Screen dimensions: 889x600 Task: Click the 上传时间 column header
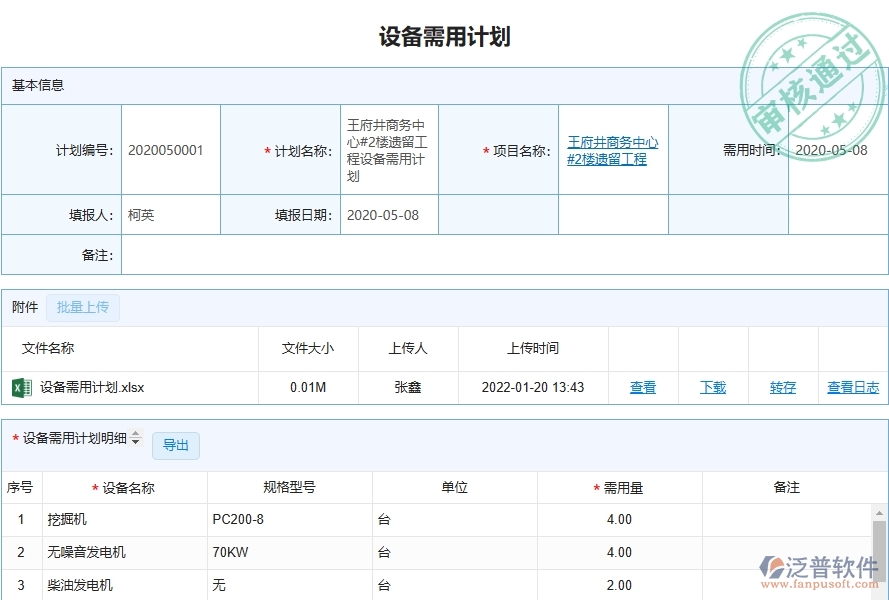click(533, 348)
